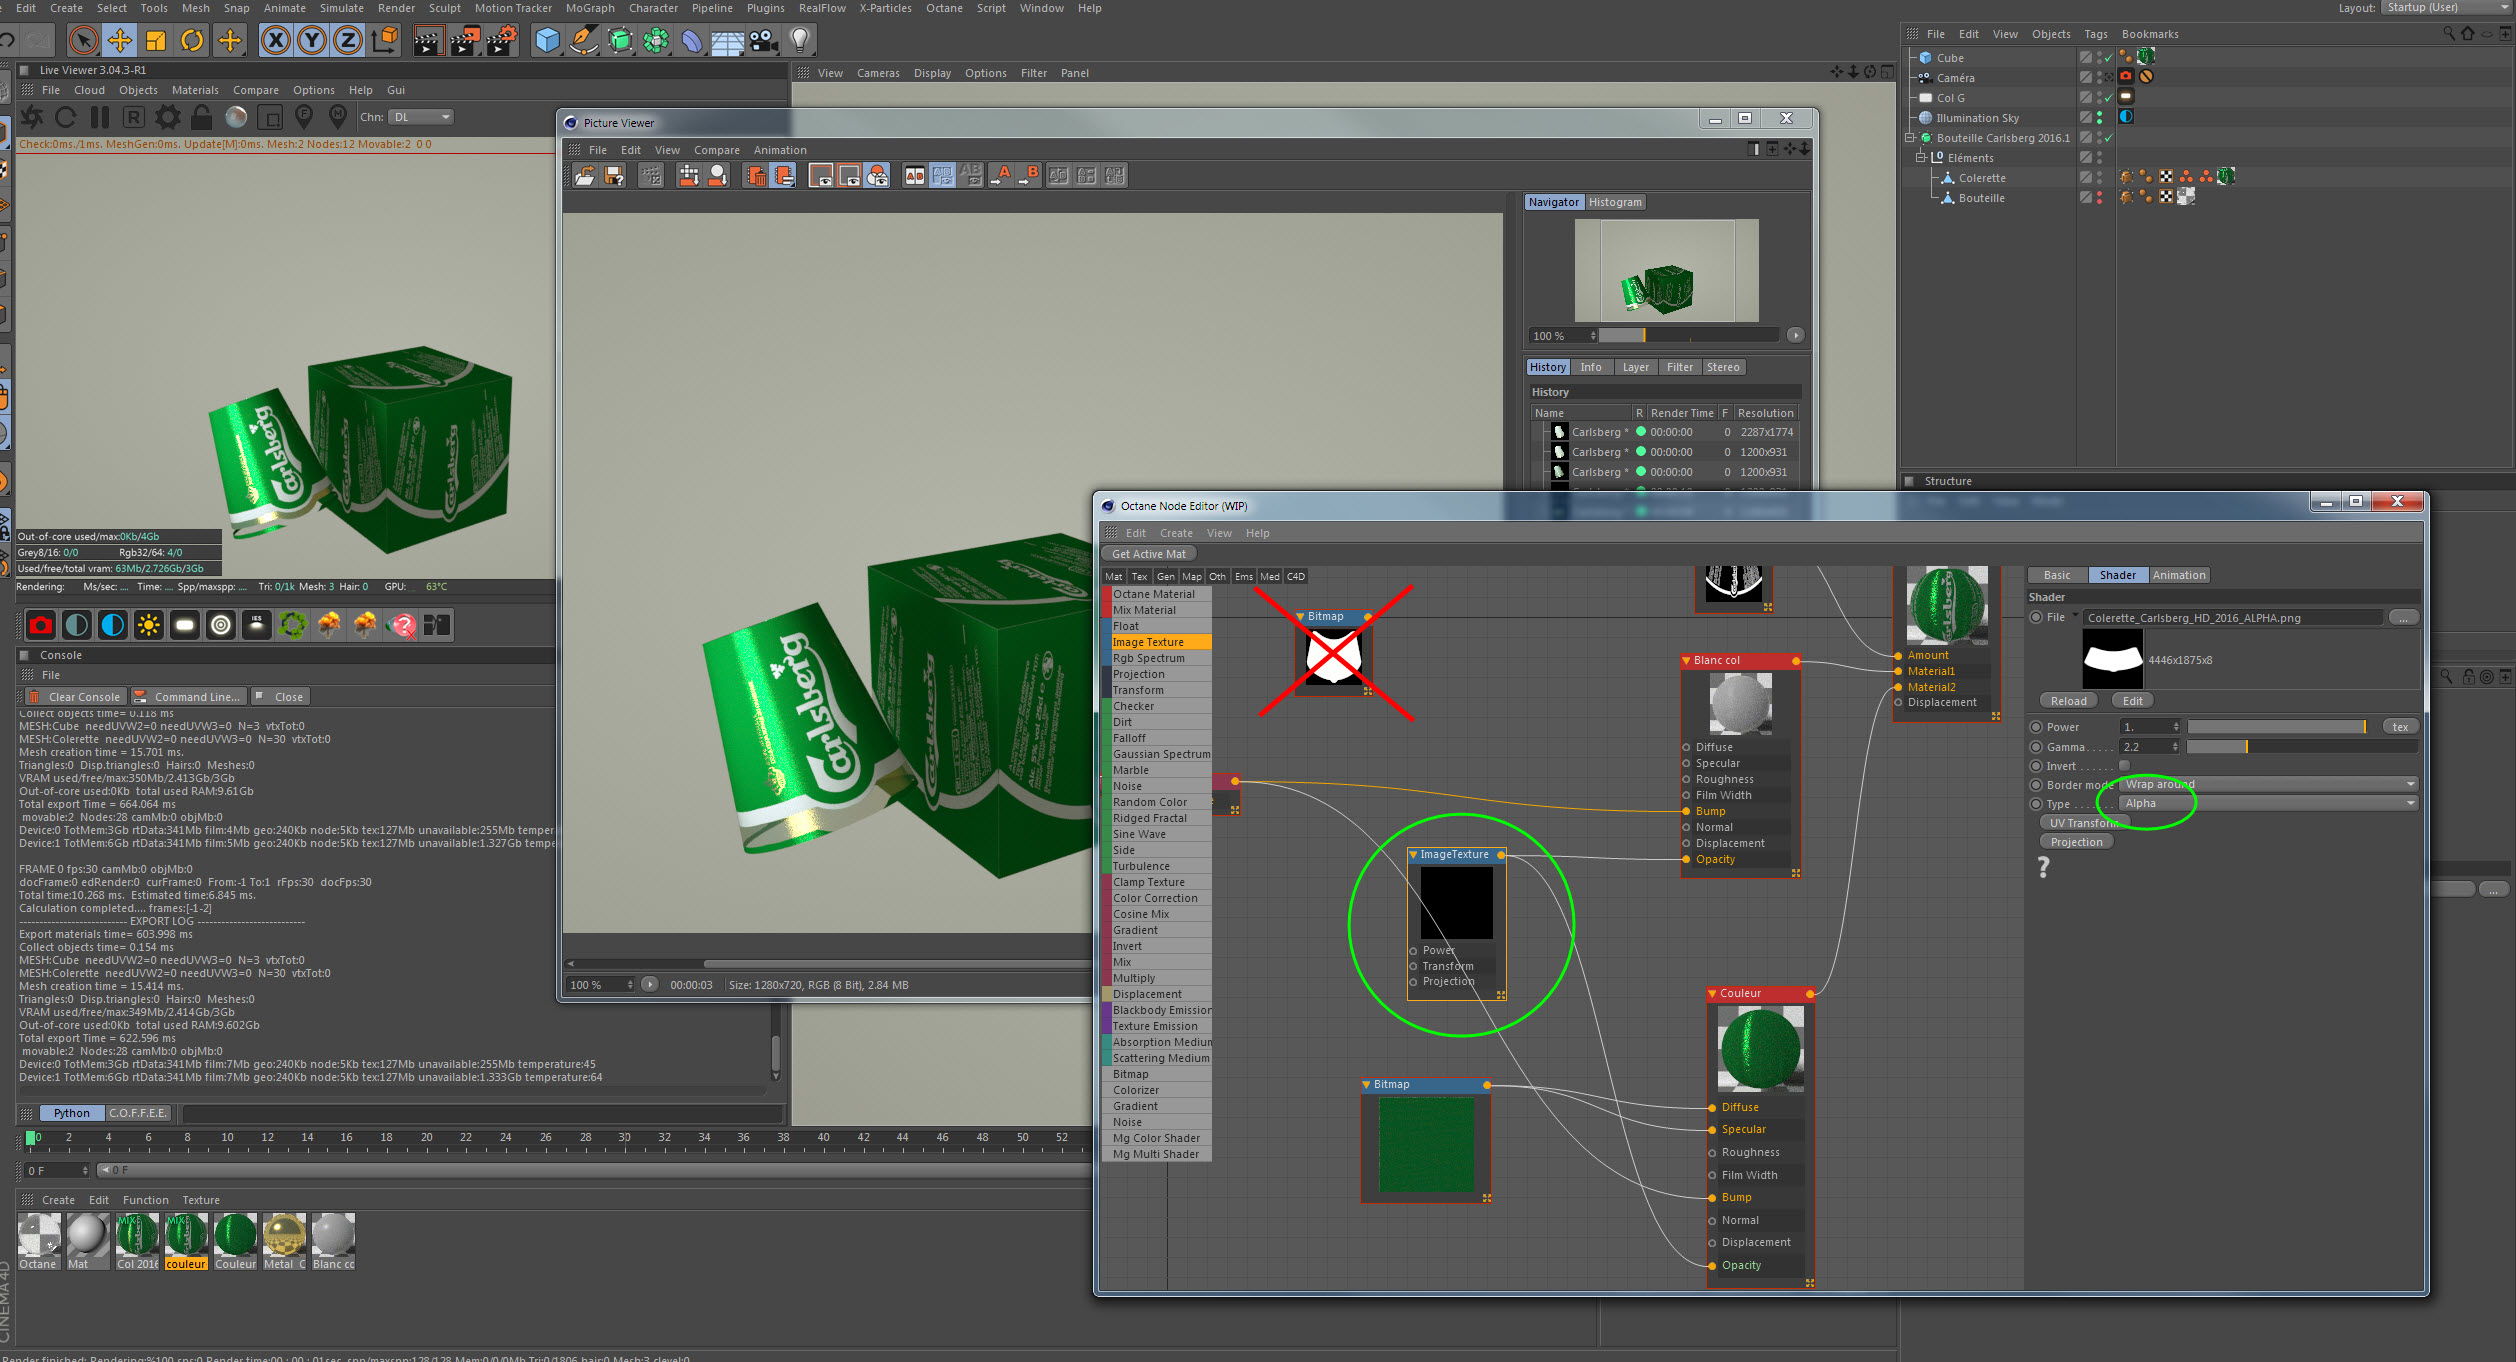Open the MoGraph menu
This screenshot has width=2516, height=1362.
tap(590, 8)
